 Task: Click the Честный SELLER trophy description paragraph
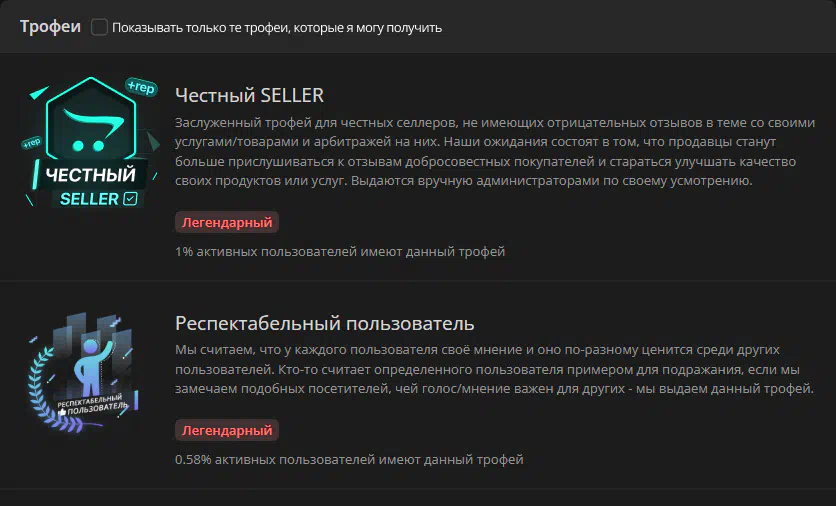point(495,151)
